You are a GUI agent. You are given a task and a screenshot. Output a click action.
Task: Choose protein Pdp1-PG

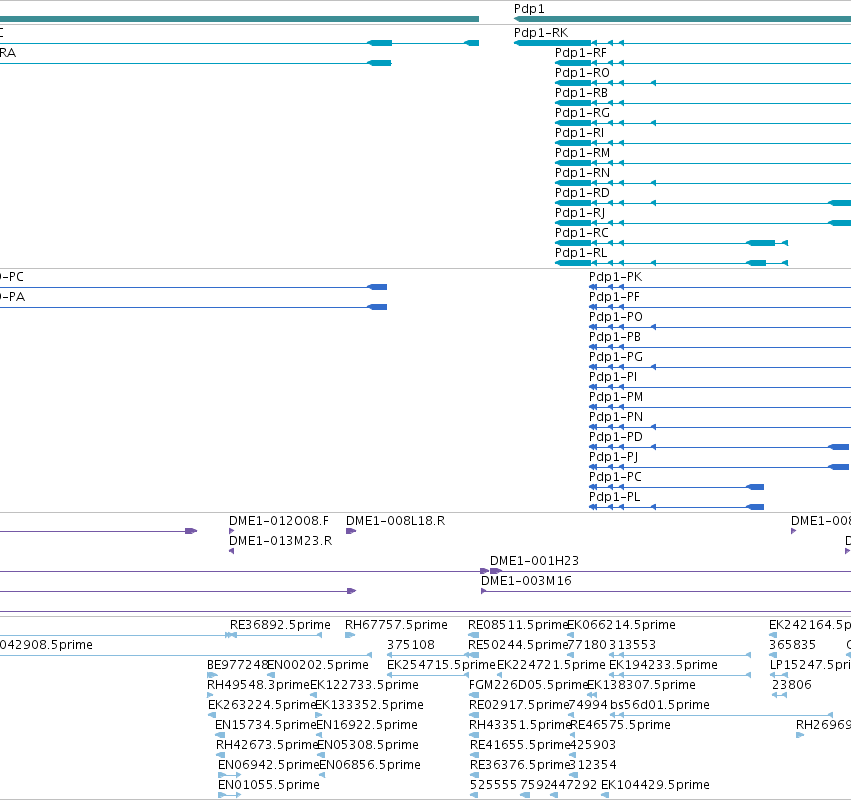click(615, 357)
